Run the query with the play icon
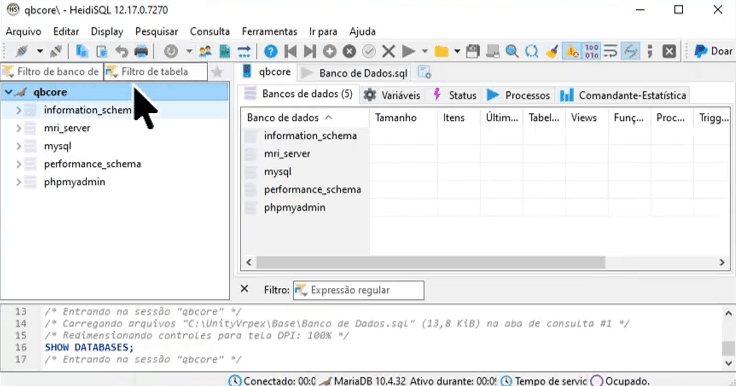This screenshot has width=736, height=386. point(408,51)
